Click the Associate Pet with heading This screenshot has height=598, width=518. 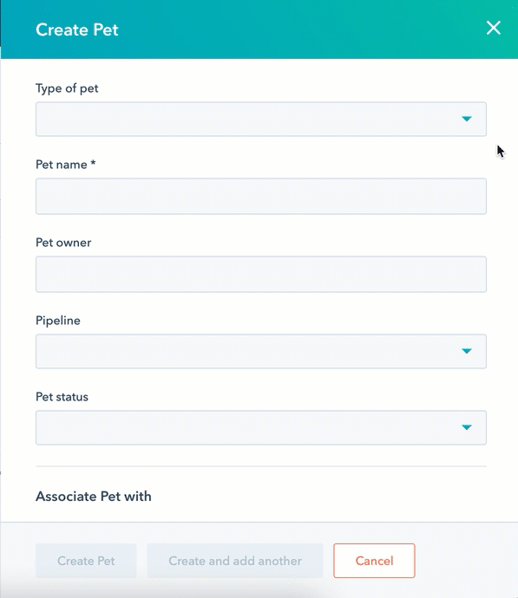click(93, 497)
